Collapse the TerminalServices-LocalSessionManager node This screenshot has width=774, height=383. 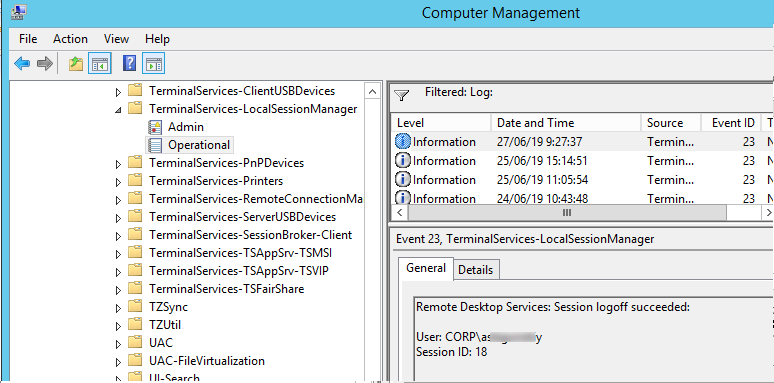(118, 110)
